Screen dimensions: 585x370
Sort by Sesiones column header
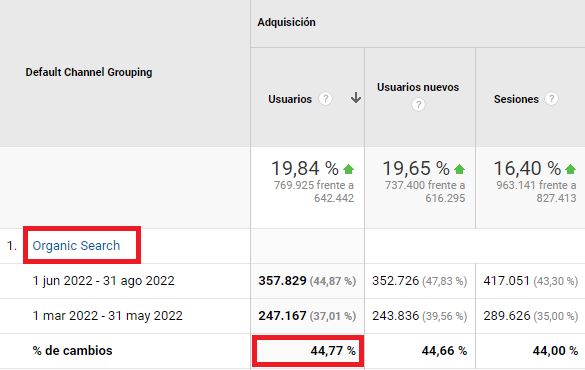pyautogui.click(x=516, y=99)
